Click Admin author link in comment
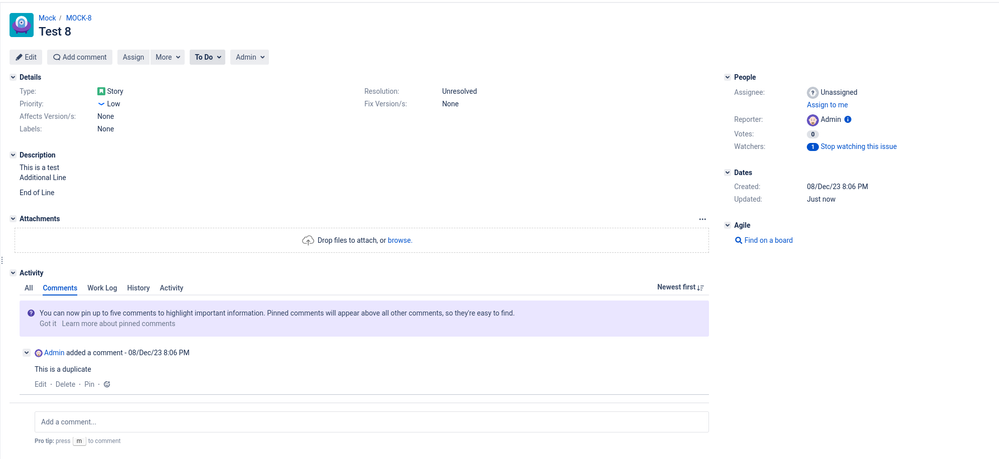Image resolution: width=999 pixels, height=459 pixels. tap(54, 353)
